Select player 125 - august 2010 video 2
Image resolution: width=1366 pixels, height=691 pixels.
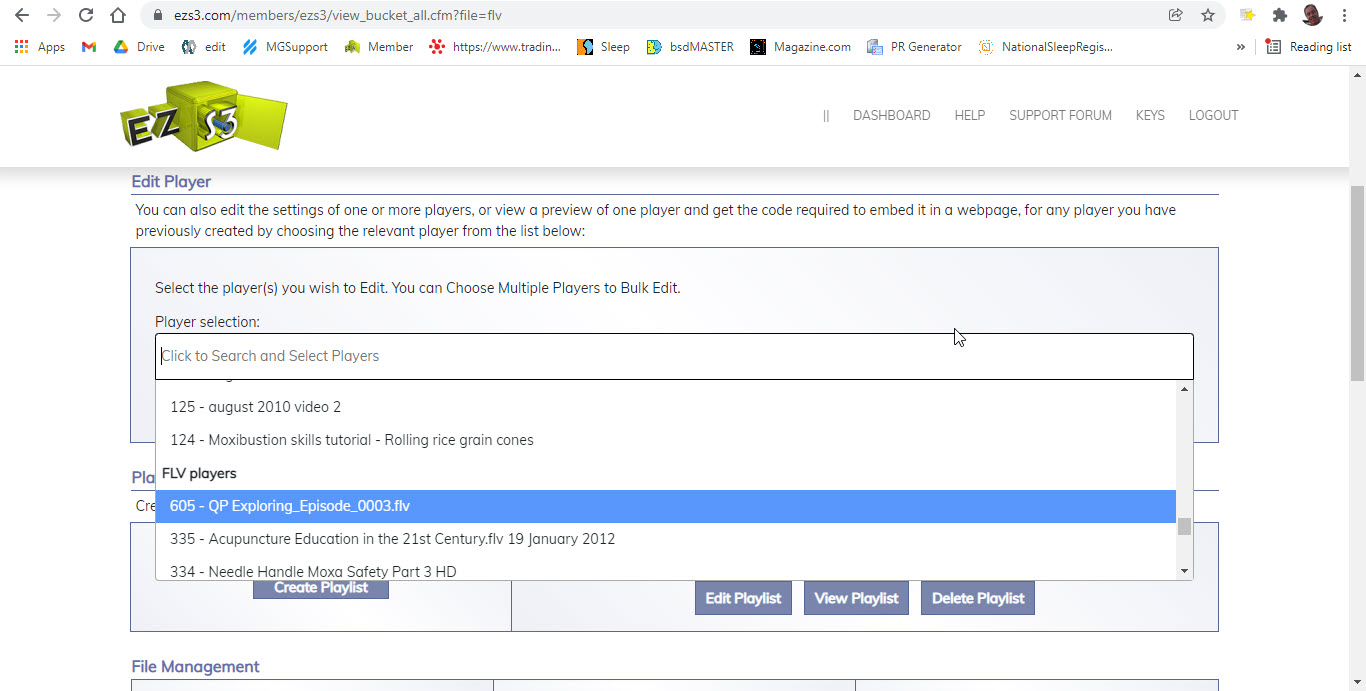665,407
